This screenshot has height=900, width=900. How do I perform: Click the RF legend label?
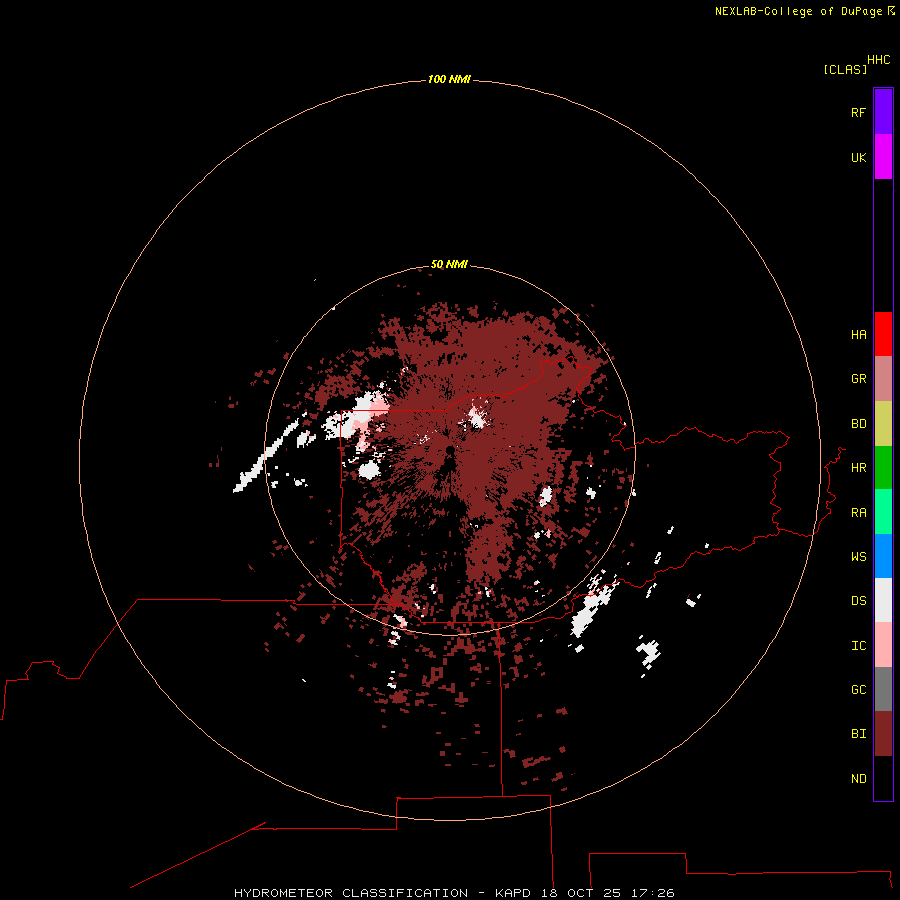(x=859, y=112)
